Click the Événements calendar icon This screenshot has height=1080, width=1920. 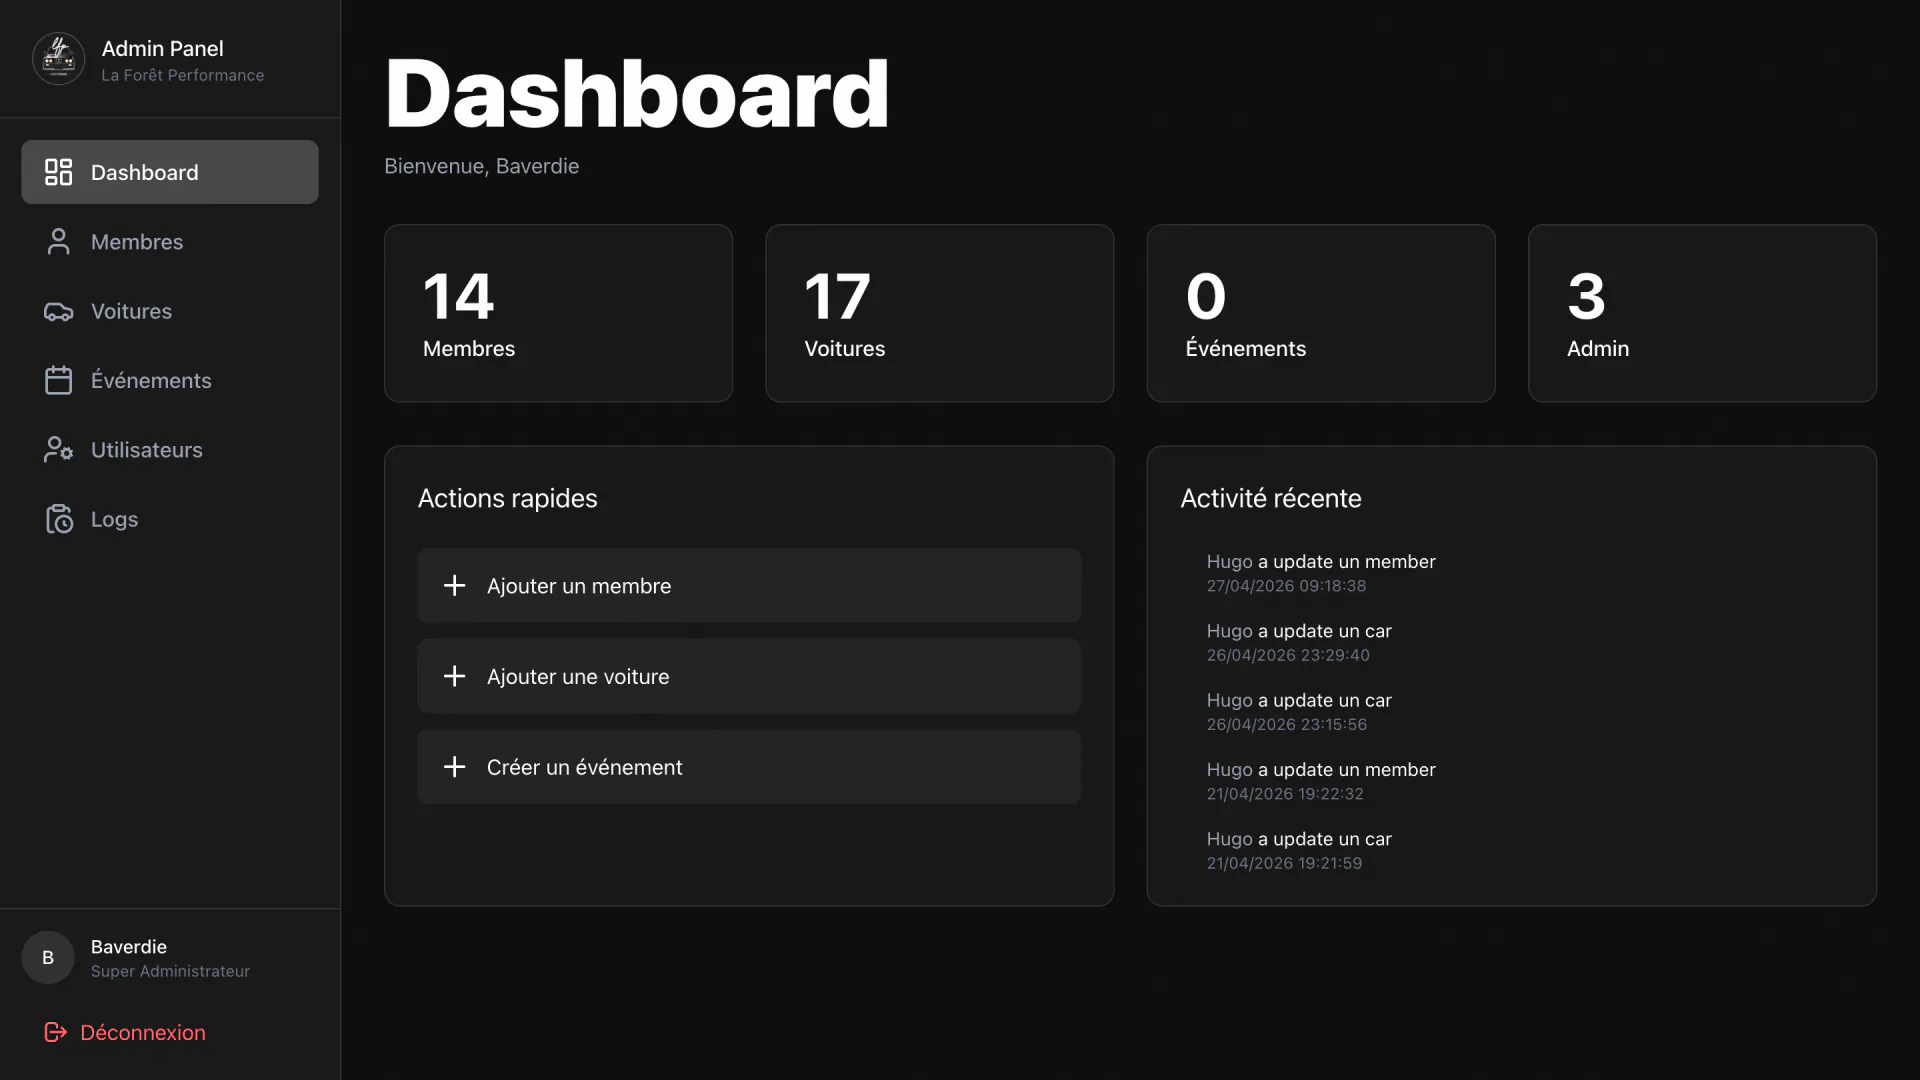58,380
